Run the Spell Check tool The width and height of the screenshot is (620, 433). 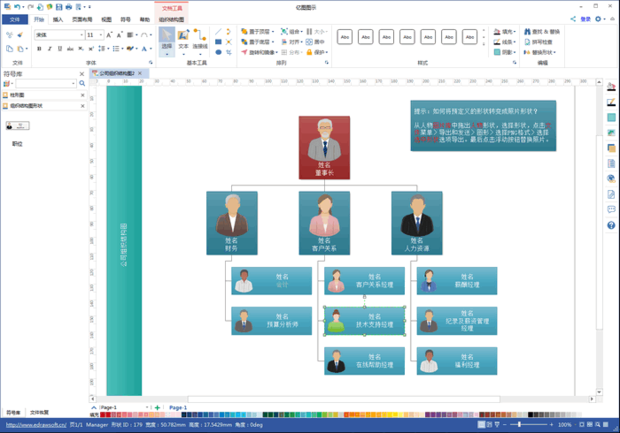pos(538,42)
